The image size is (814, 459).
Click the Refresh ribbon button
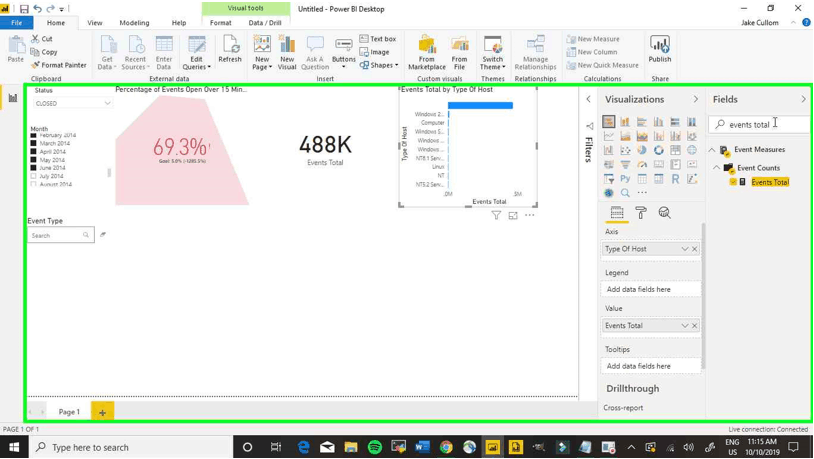(x=230, y=49)
